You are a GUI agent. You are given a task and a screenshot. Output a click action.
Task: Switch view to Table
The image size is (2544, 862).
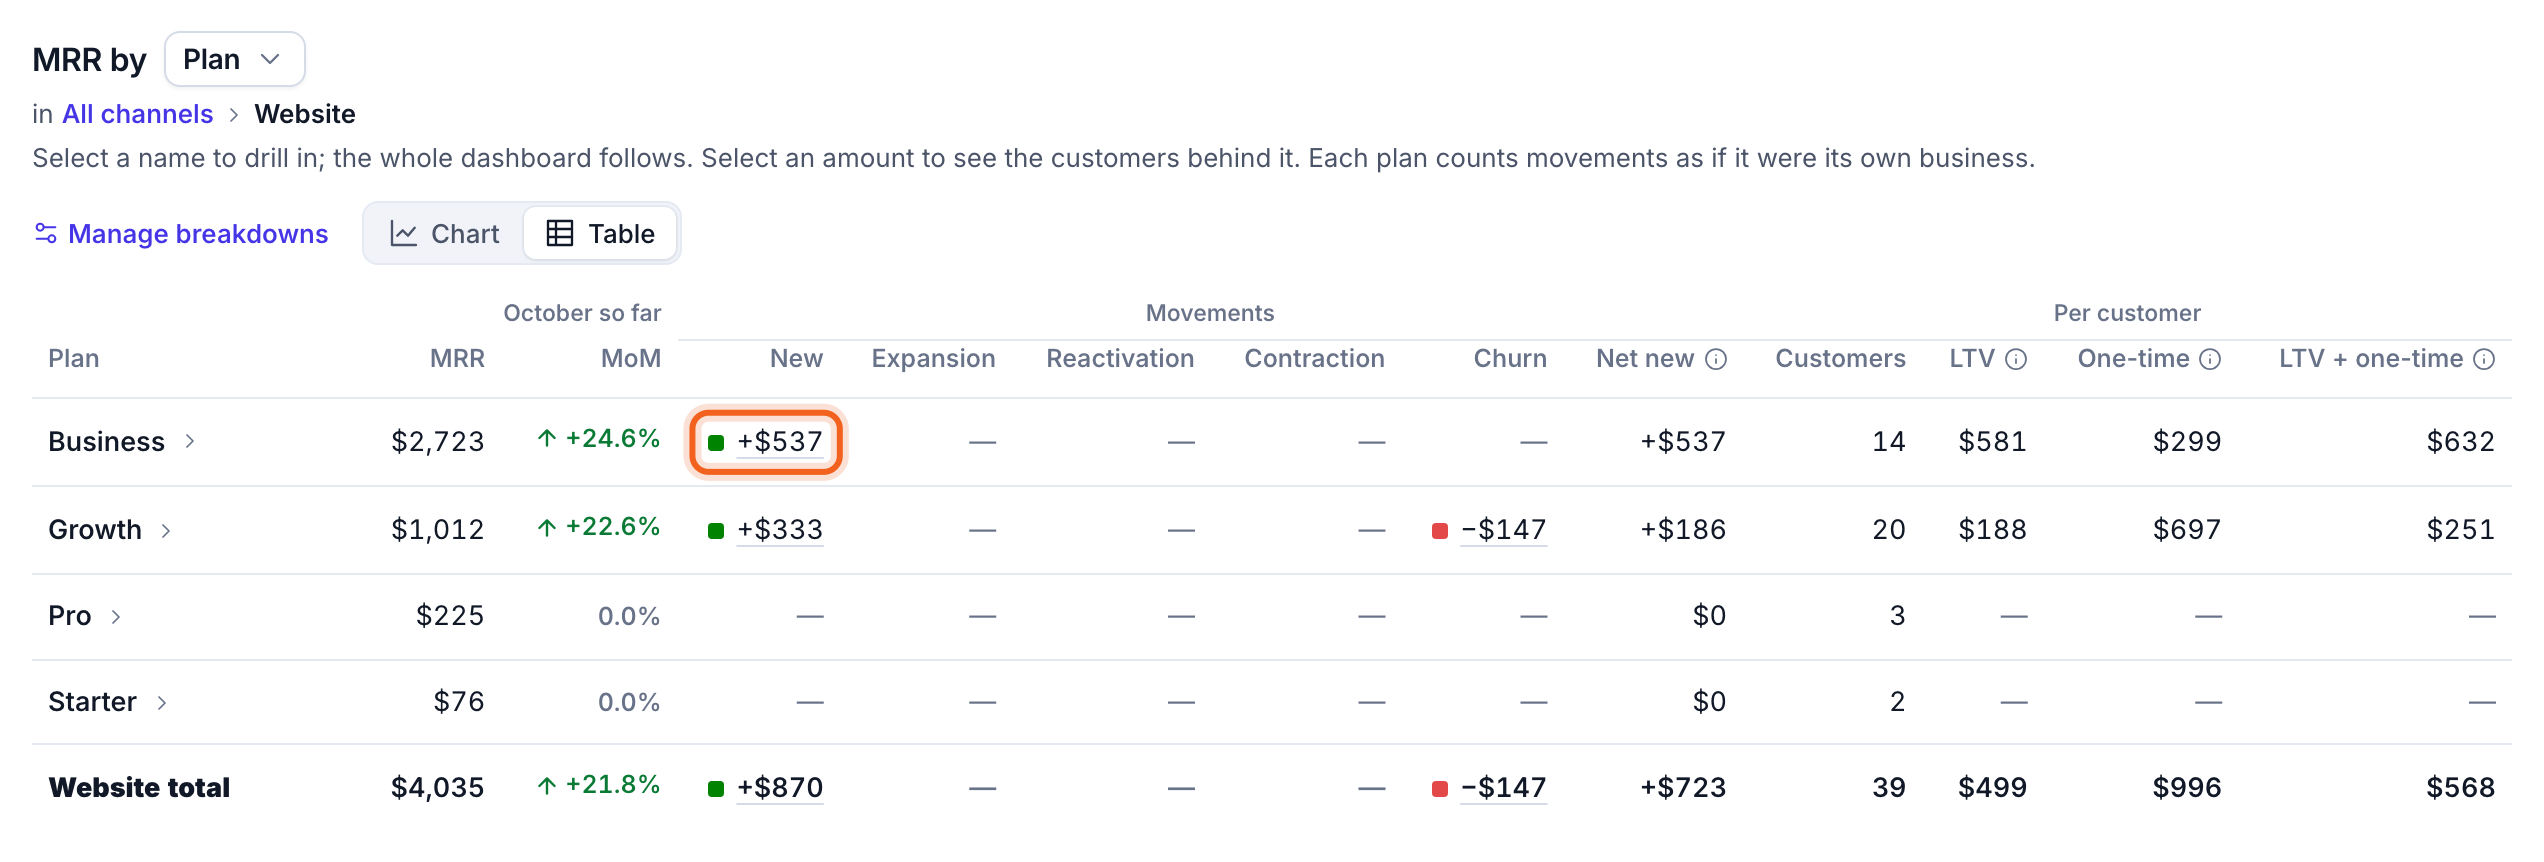[601, 233]
